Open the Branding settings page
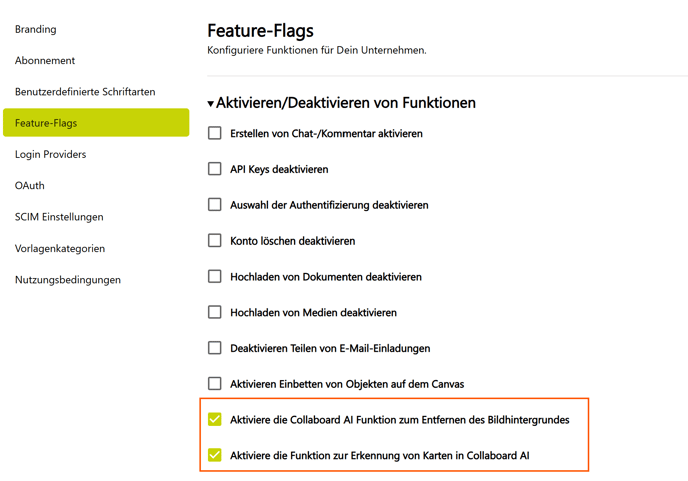The height and width of the screenshot is (481, 688). [36, 30]
